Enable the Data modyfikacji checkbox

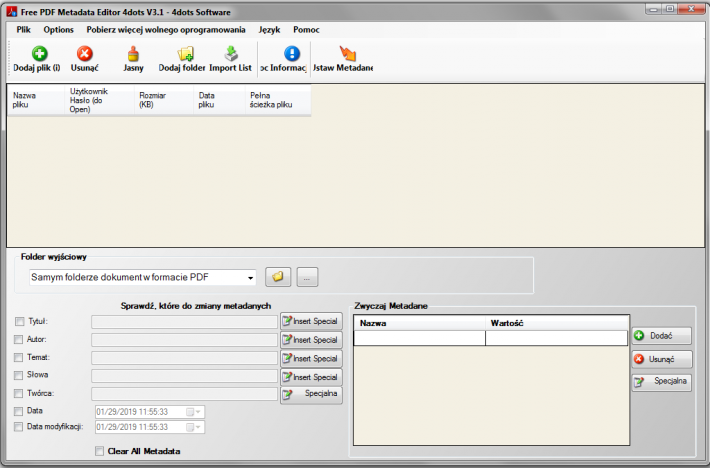point(18,427)
